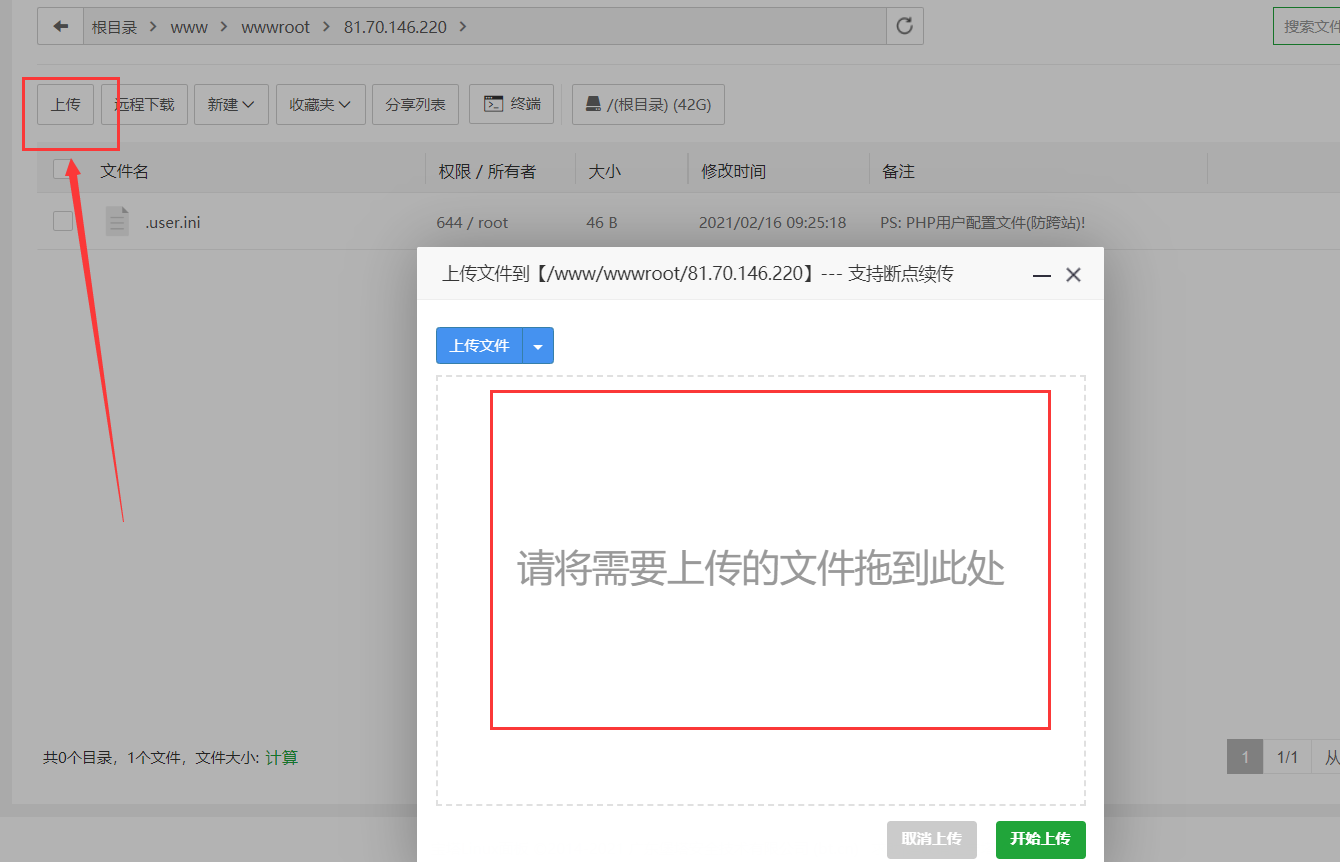Image resolution: width=1340 pixels, height=862 pixels.
Task: Expand the 收藏夹 favorites dropdown
Action: pos(320,104)
